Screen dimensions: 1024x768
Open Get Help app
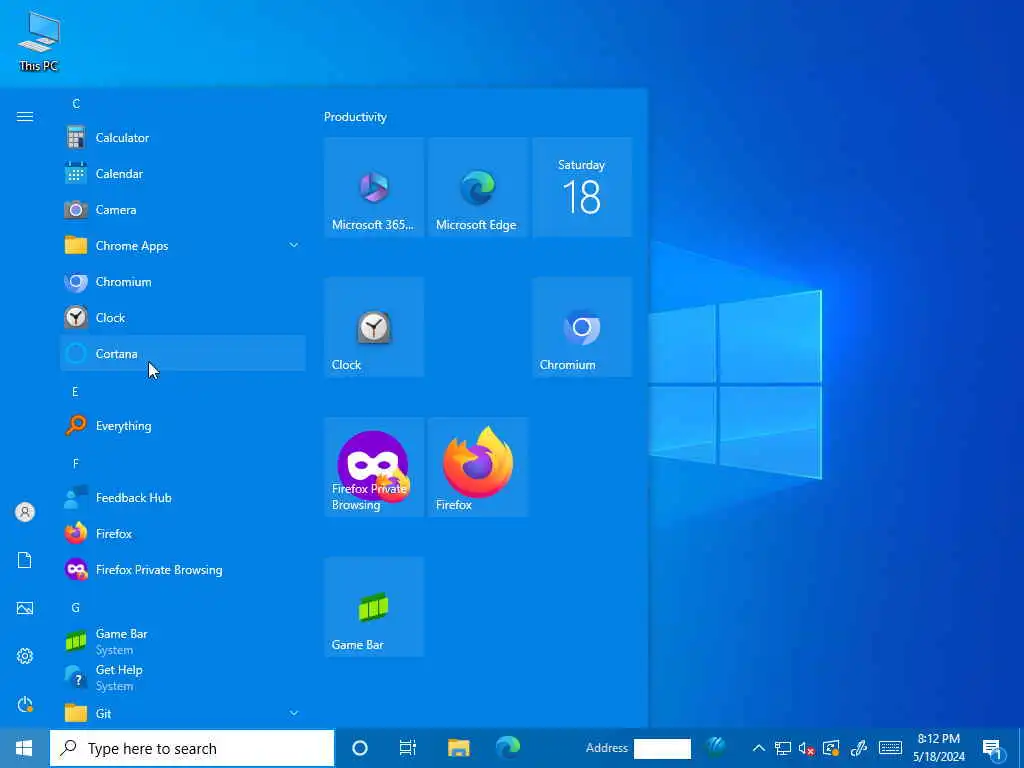coord(183,677)
